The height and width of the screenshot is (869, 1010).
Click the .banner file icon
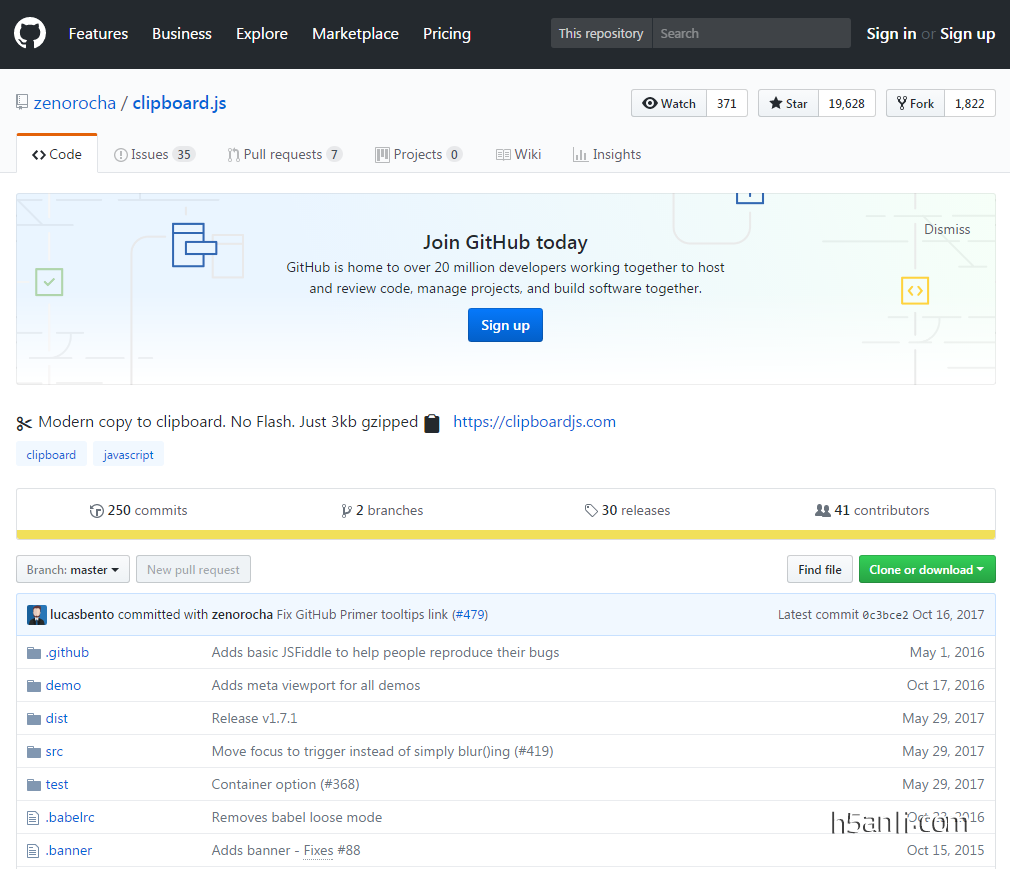click(x=33, y=851)
